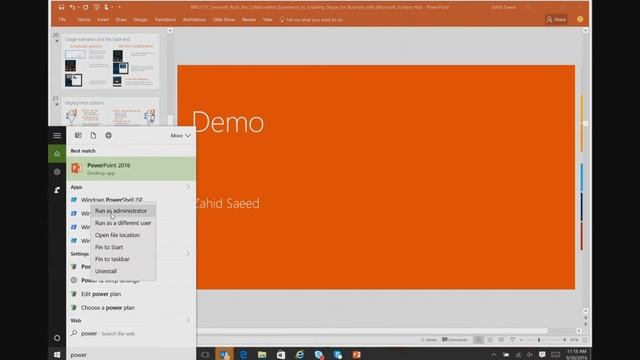Click the Cortana circle icon in sidebar
The width and height of the screenshot is (640, 360).
(57, 338)
